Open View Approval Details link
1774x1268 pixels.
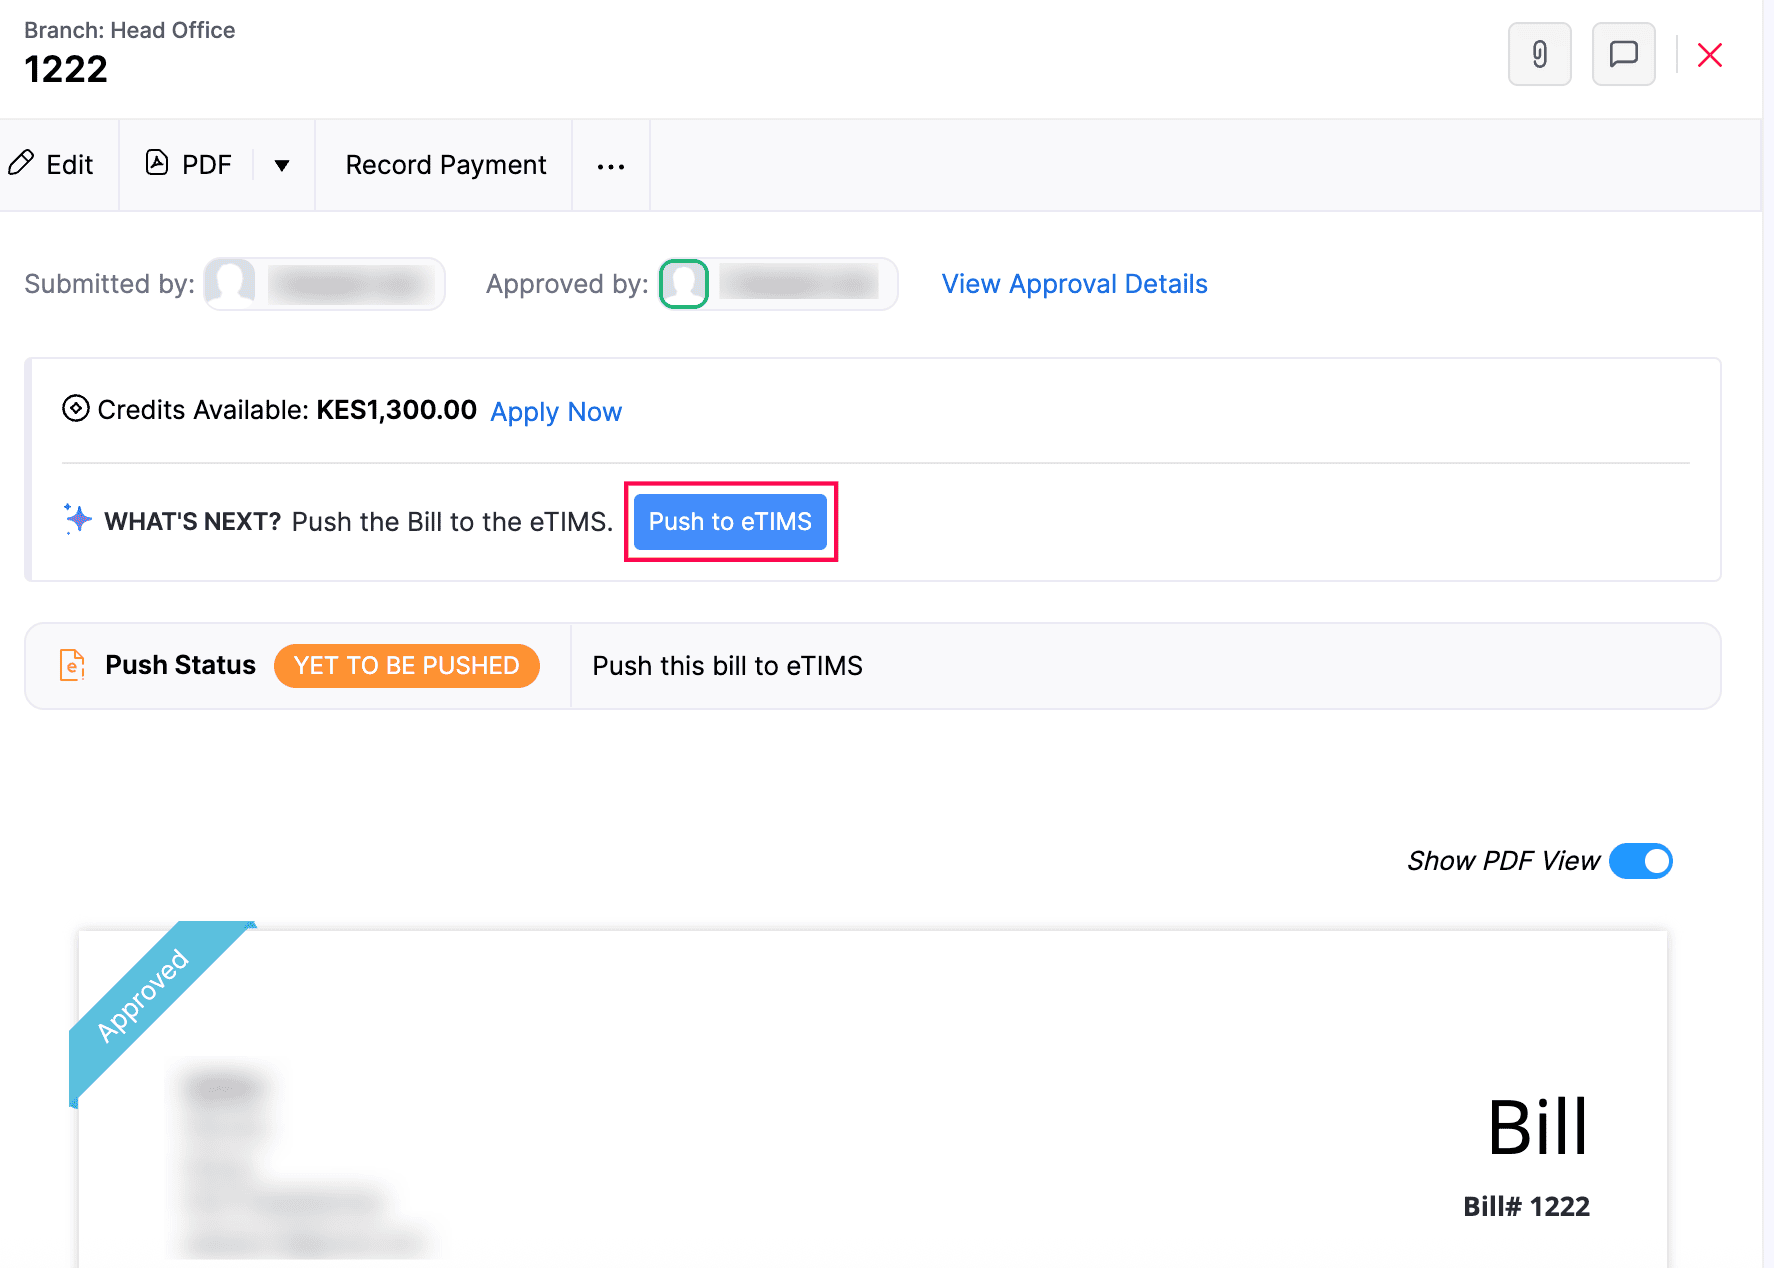coord(1074,284)
